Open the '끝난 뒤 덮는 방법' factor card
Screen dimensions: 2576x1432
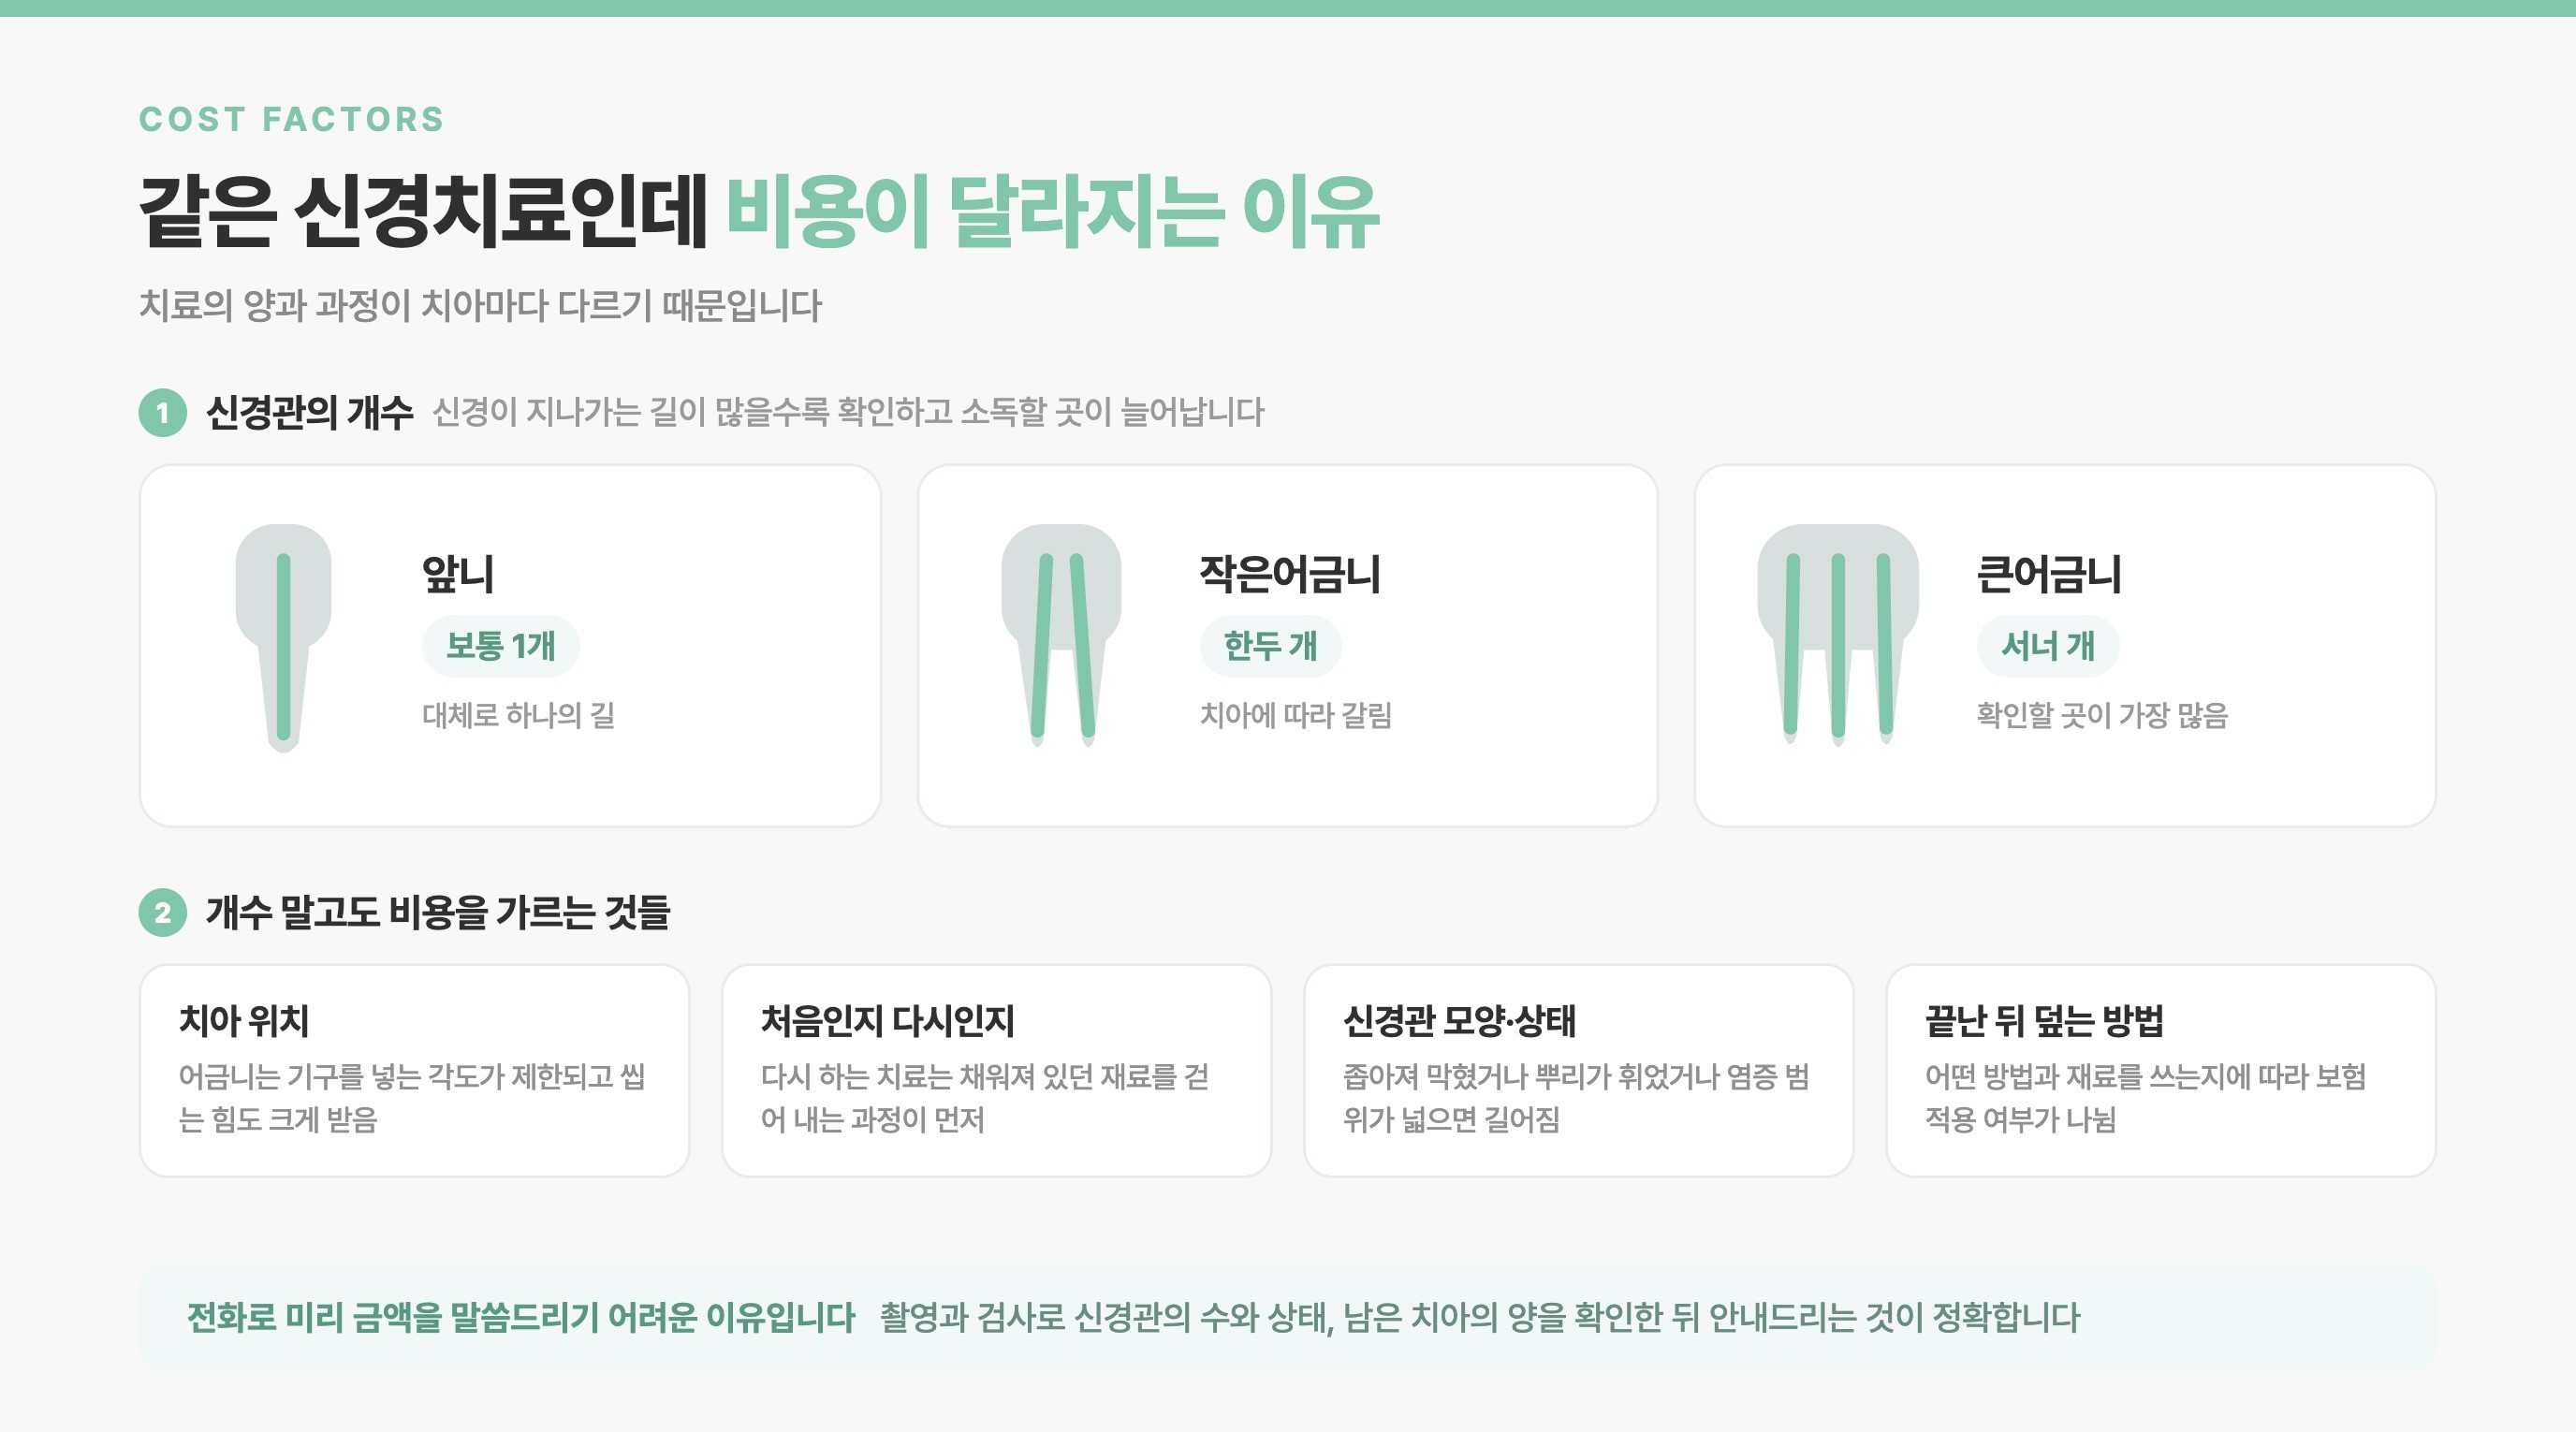click(2160, 1070)
